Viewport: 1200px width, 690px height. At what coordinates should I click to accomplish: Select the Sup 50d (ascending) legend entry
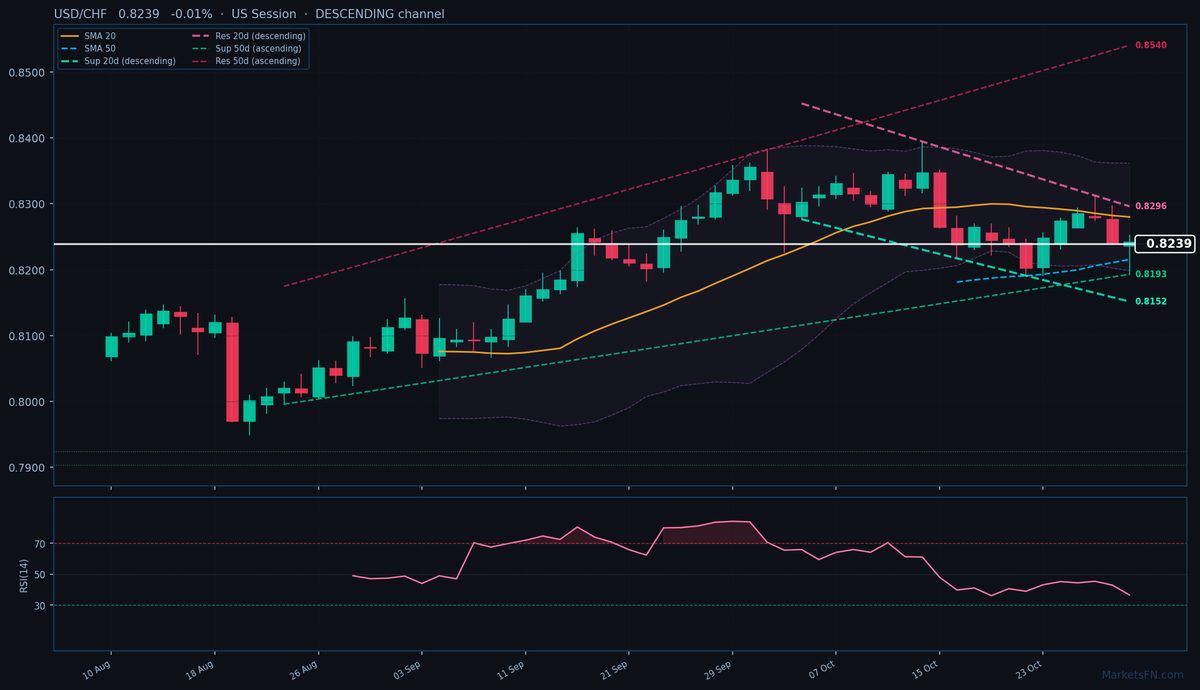(x=246, y=48)
